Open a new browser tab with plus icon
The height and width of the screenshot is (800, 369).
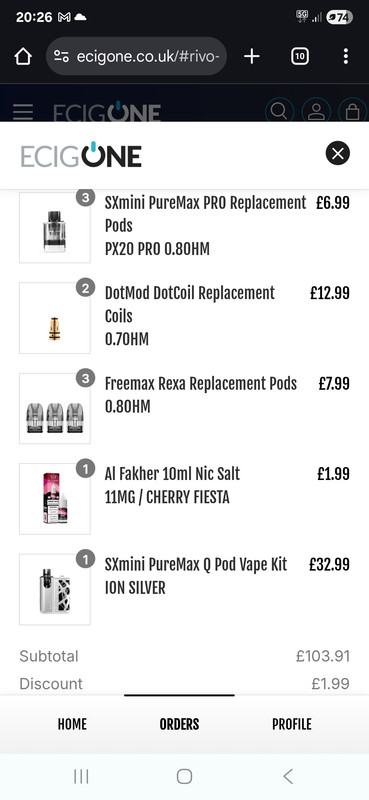tap(252, 57)
